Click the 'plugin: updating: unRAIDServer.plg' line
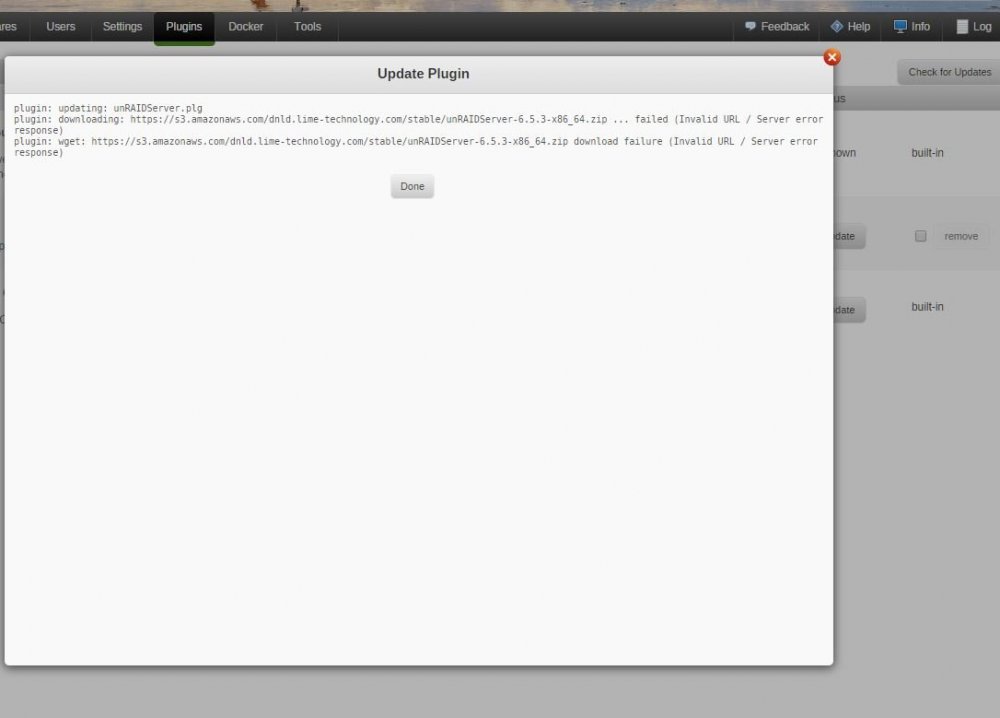The height and width of the screenshot is (718, 1000). 108,108
